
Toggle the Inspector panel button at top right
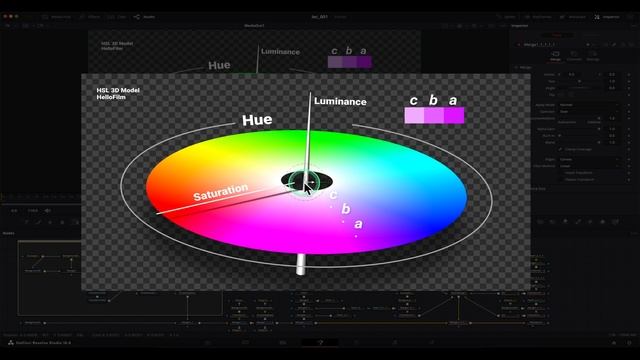point(607,17)
